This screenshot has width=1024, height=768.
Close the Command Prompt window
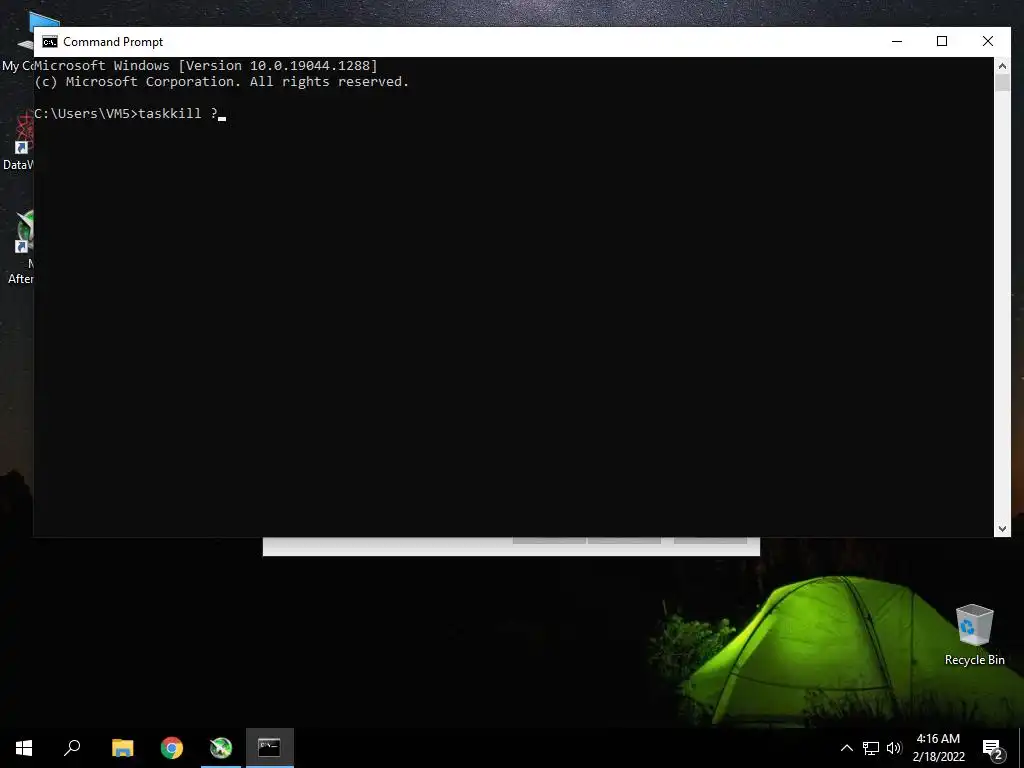click(x=987, y=41)
